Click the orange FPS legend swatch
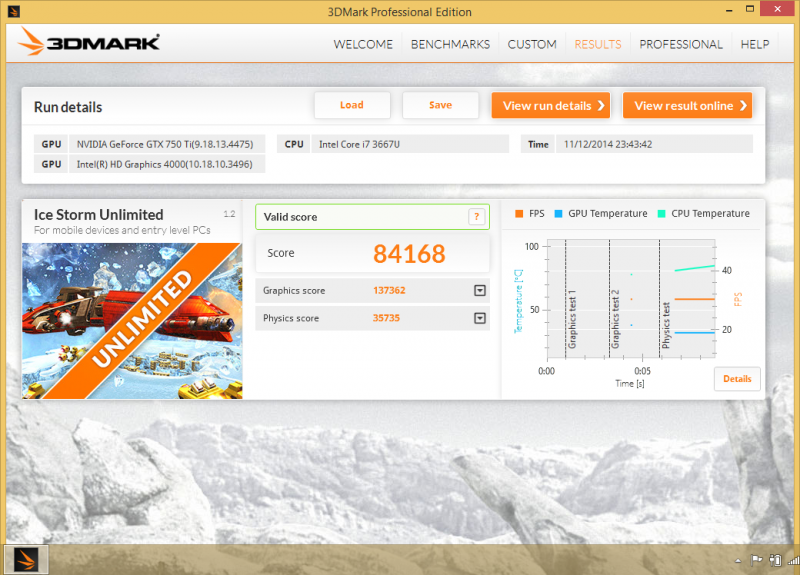Screen dimensions: 800x575 [x=519, y=214]
